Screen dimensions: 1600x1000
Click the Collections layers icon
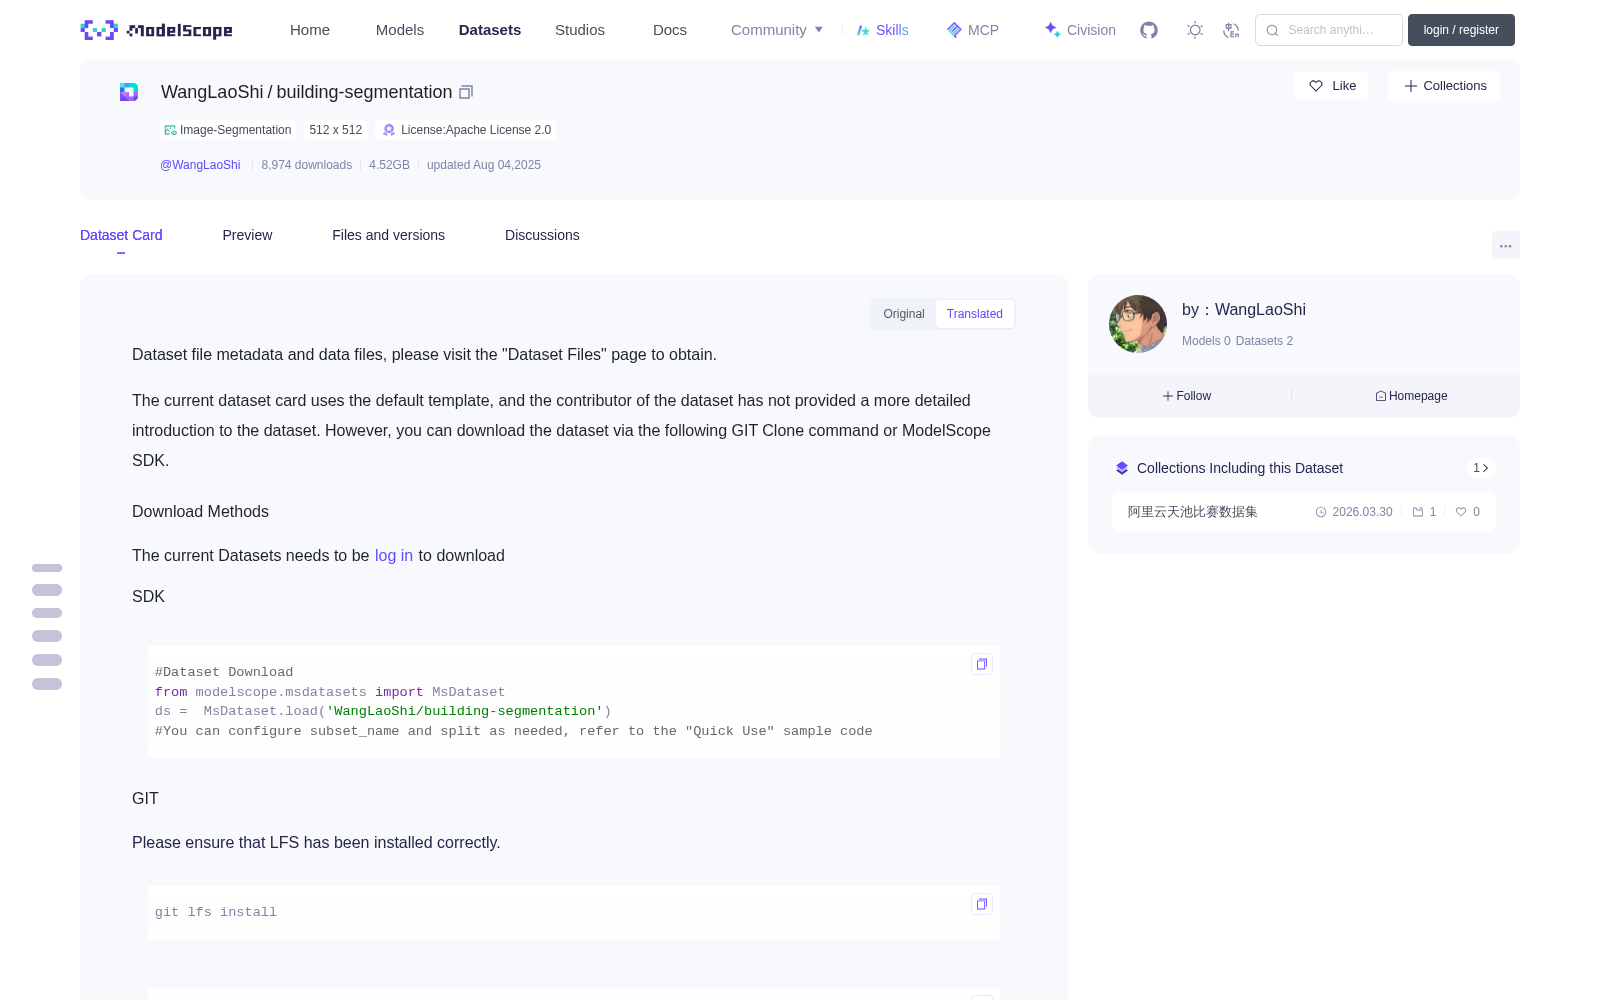(x=1122, y=468)
